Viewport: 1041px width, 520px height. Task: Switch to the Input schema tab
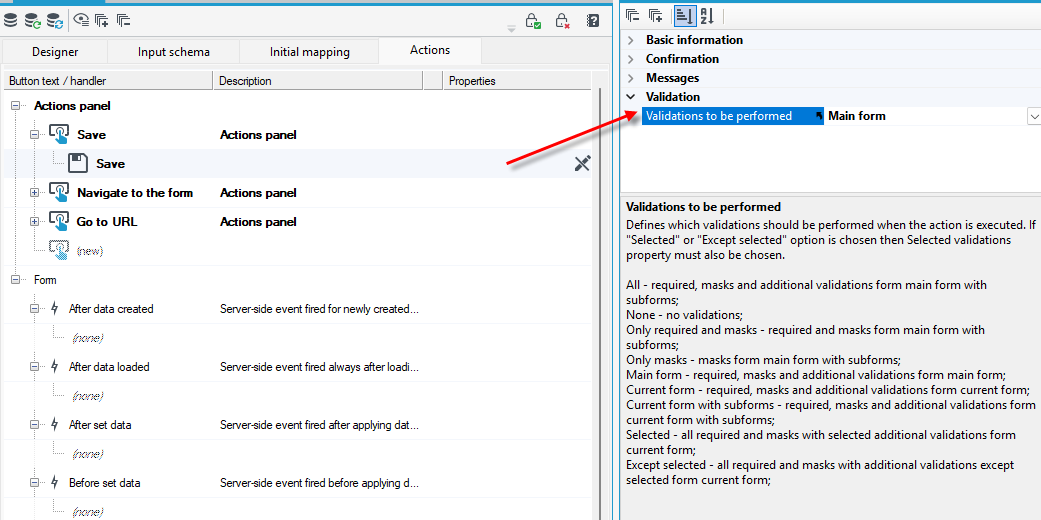tap(173, 52)
